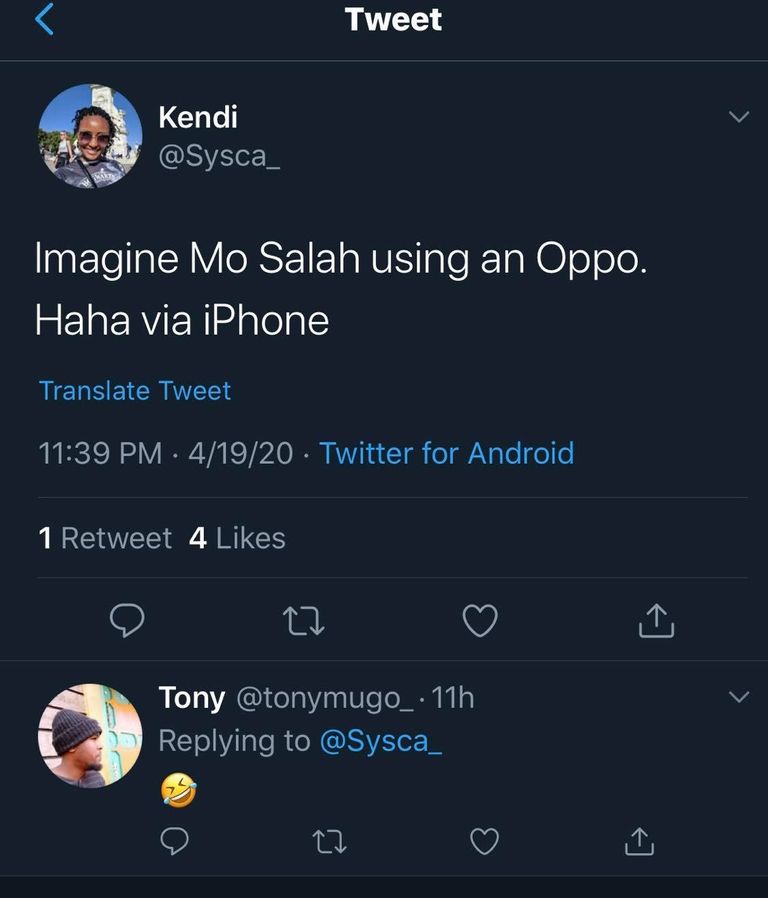Retweet Tony's reply

coord(330,843)
